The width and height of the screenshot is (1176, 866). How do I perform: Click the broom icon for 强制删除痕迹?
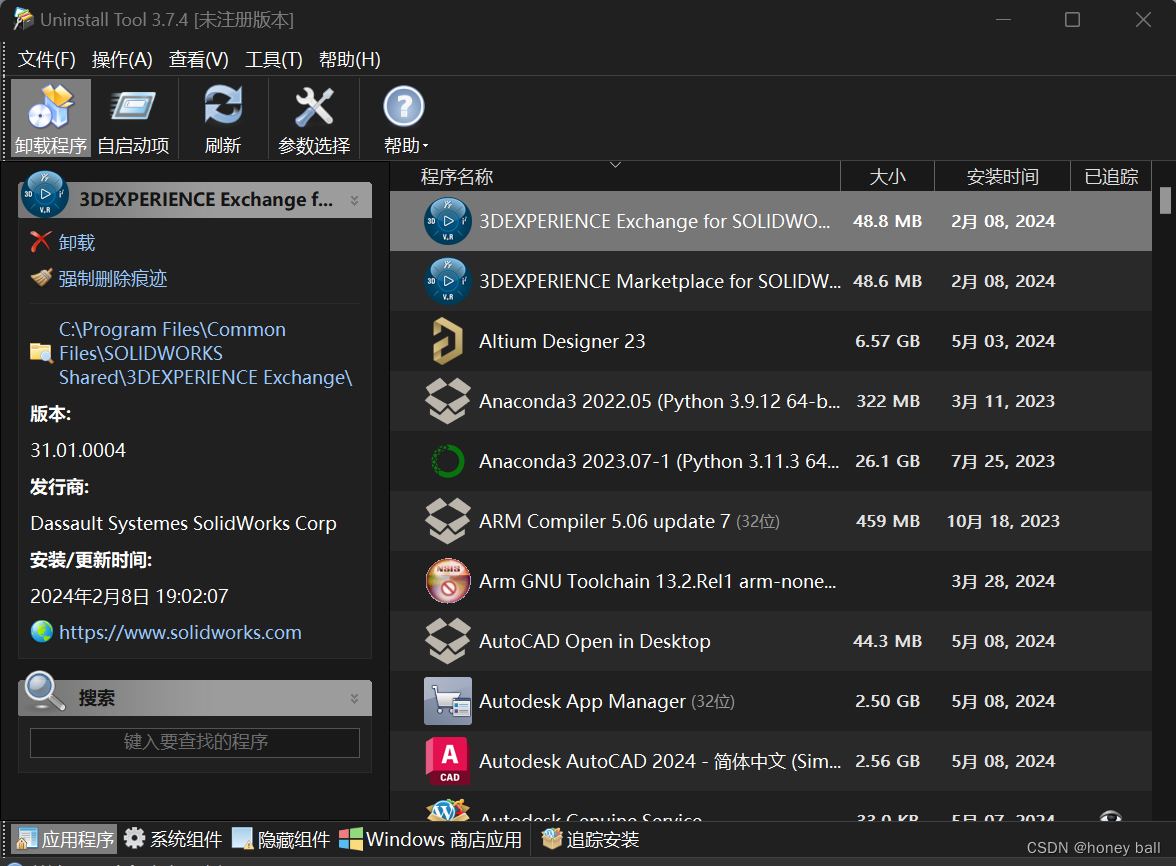pyautogui.click(x=40, y=278)
